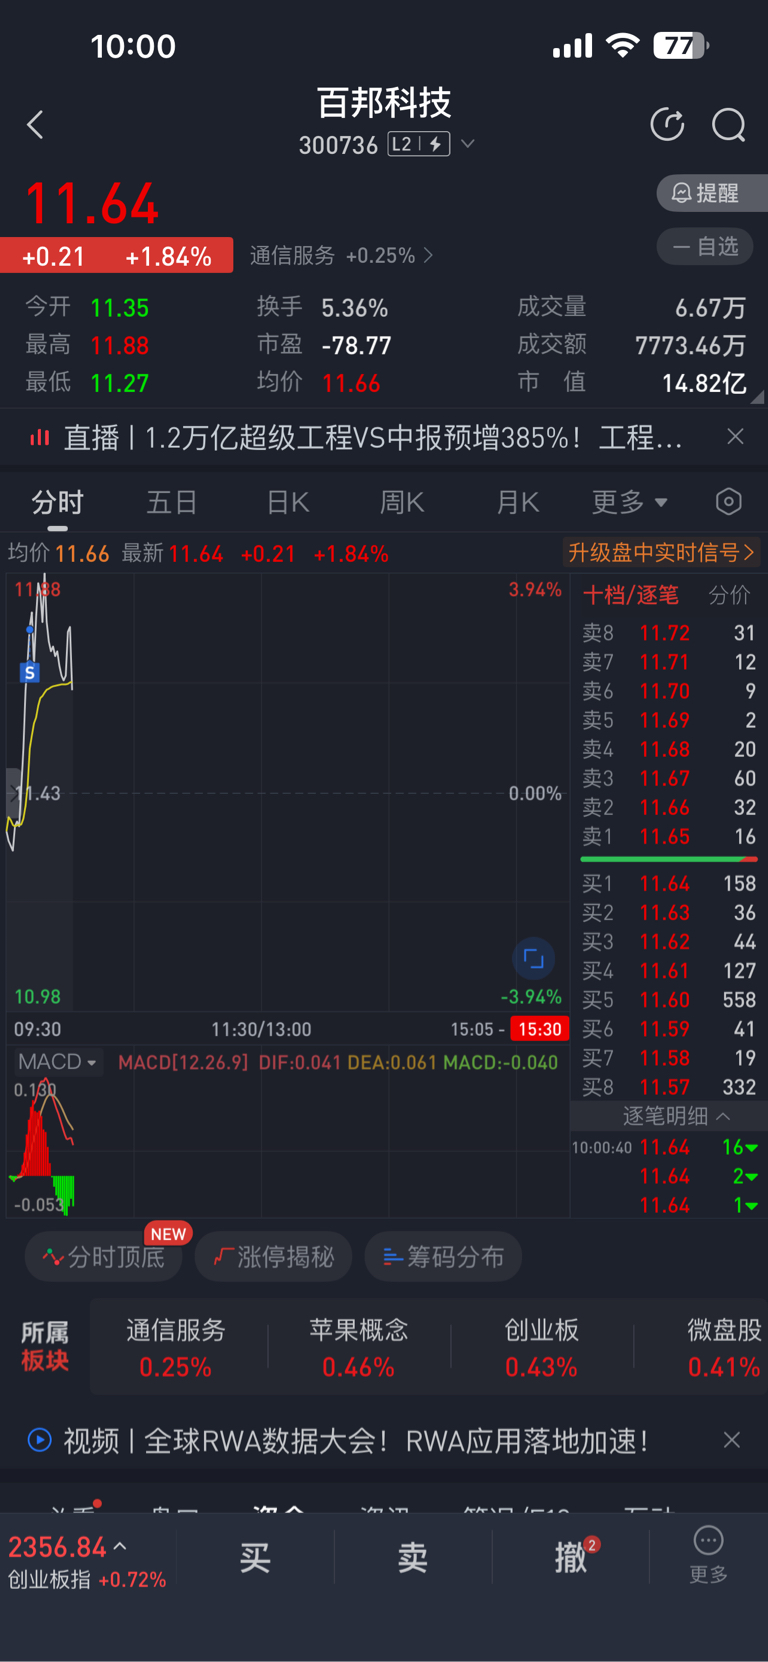Screen dimensions: 768x1662
Task: Switch to 日K chart tab
Action: coord(288,502)
